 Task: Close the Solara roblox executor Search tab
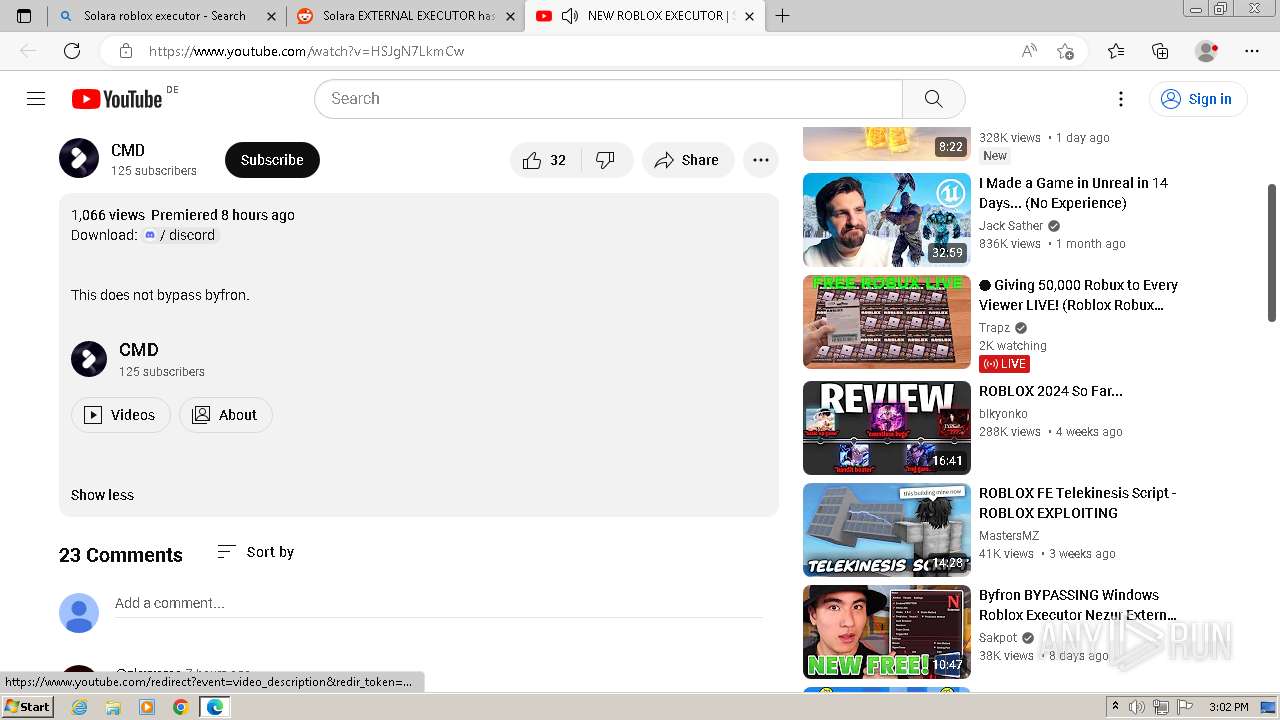(x=271, y=16)
